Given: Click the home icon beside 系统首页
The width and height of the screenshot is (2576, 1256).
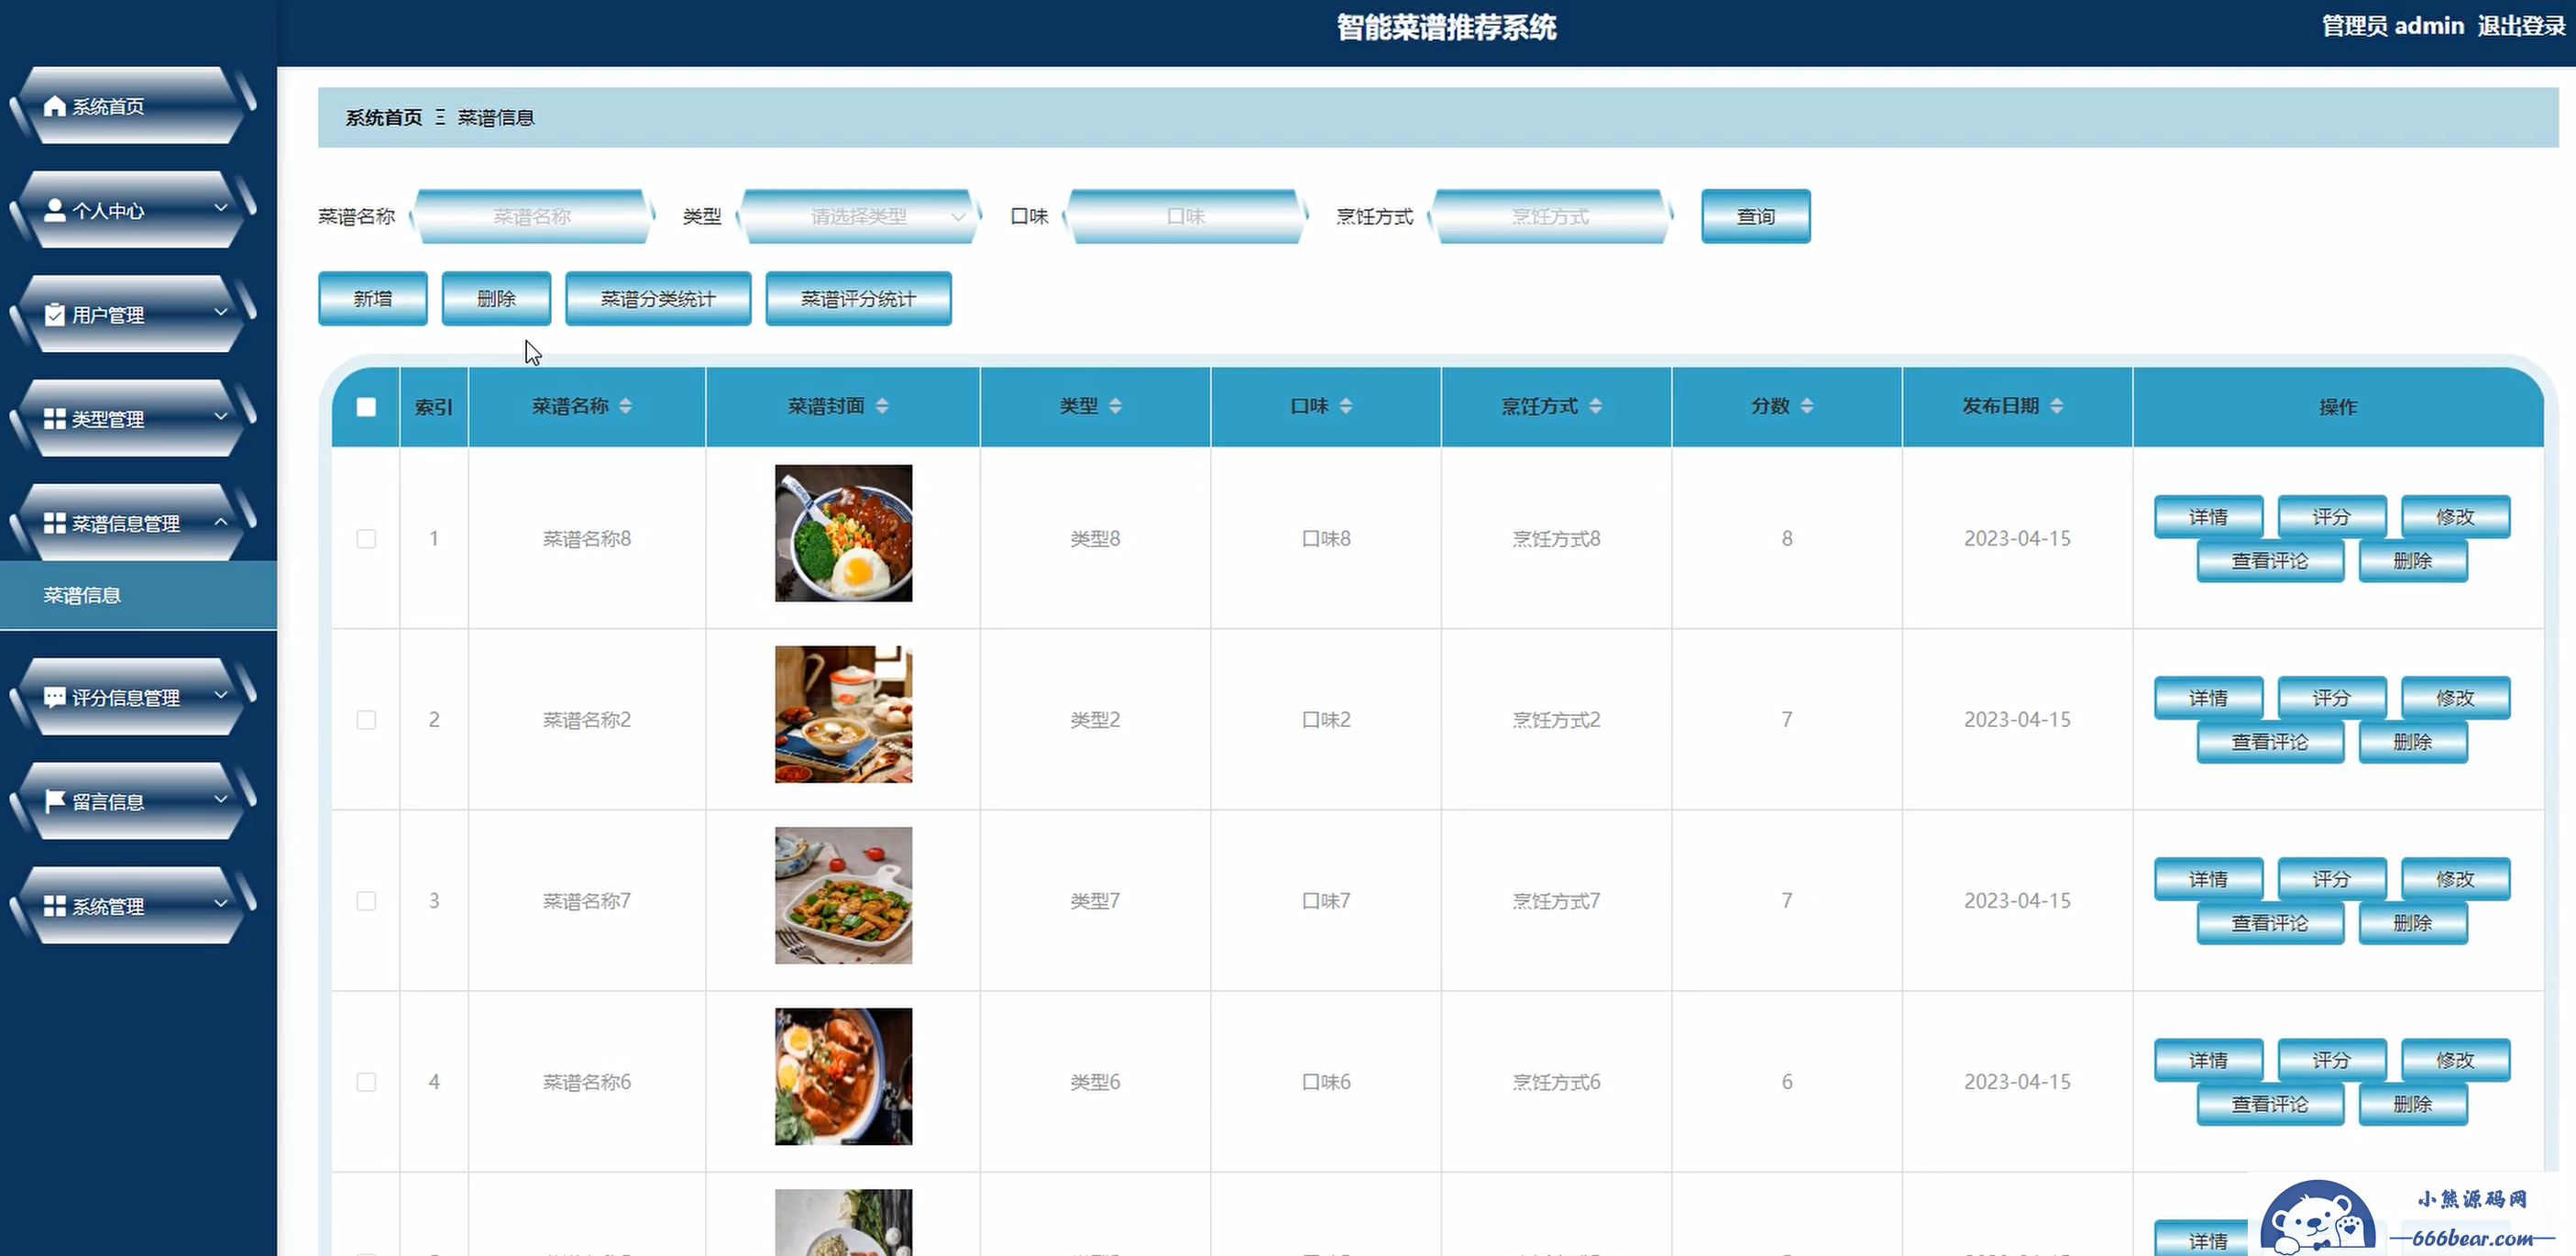Looking at the screenshot, I should 55,106.
